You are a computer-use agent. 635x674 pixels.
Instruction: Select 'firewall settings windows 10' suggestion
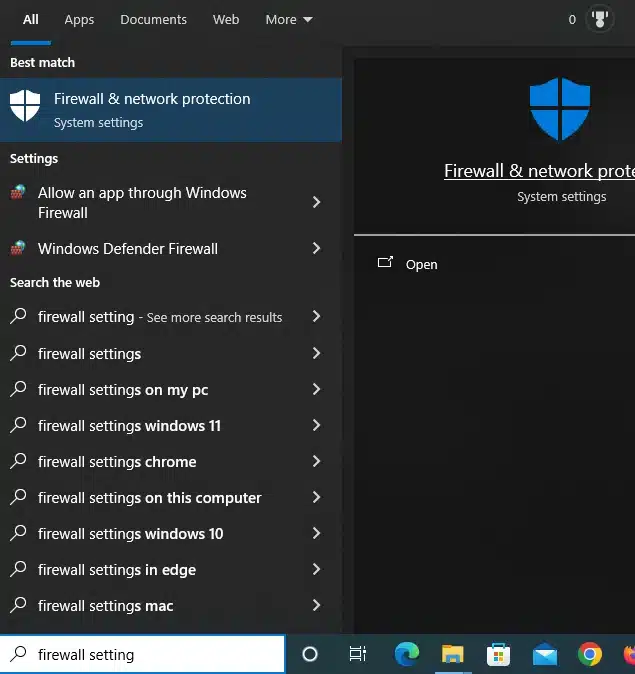171,533
